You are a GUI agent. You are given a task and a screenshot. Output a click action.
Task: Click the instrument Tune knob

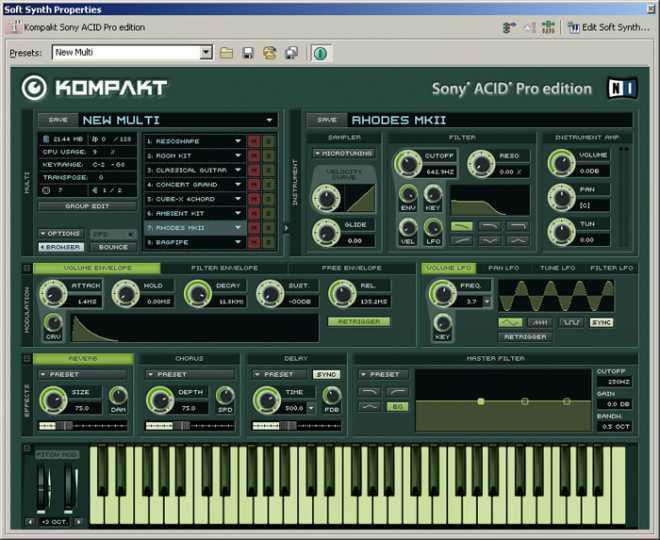click(x=561, y=232)
